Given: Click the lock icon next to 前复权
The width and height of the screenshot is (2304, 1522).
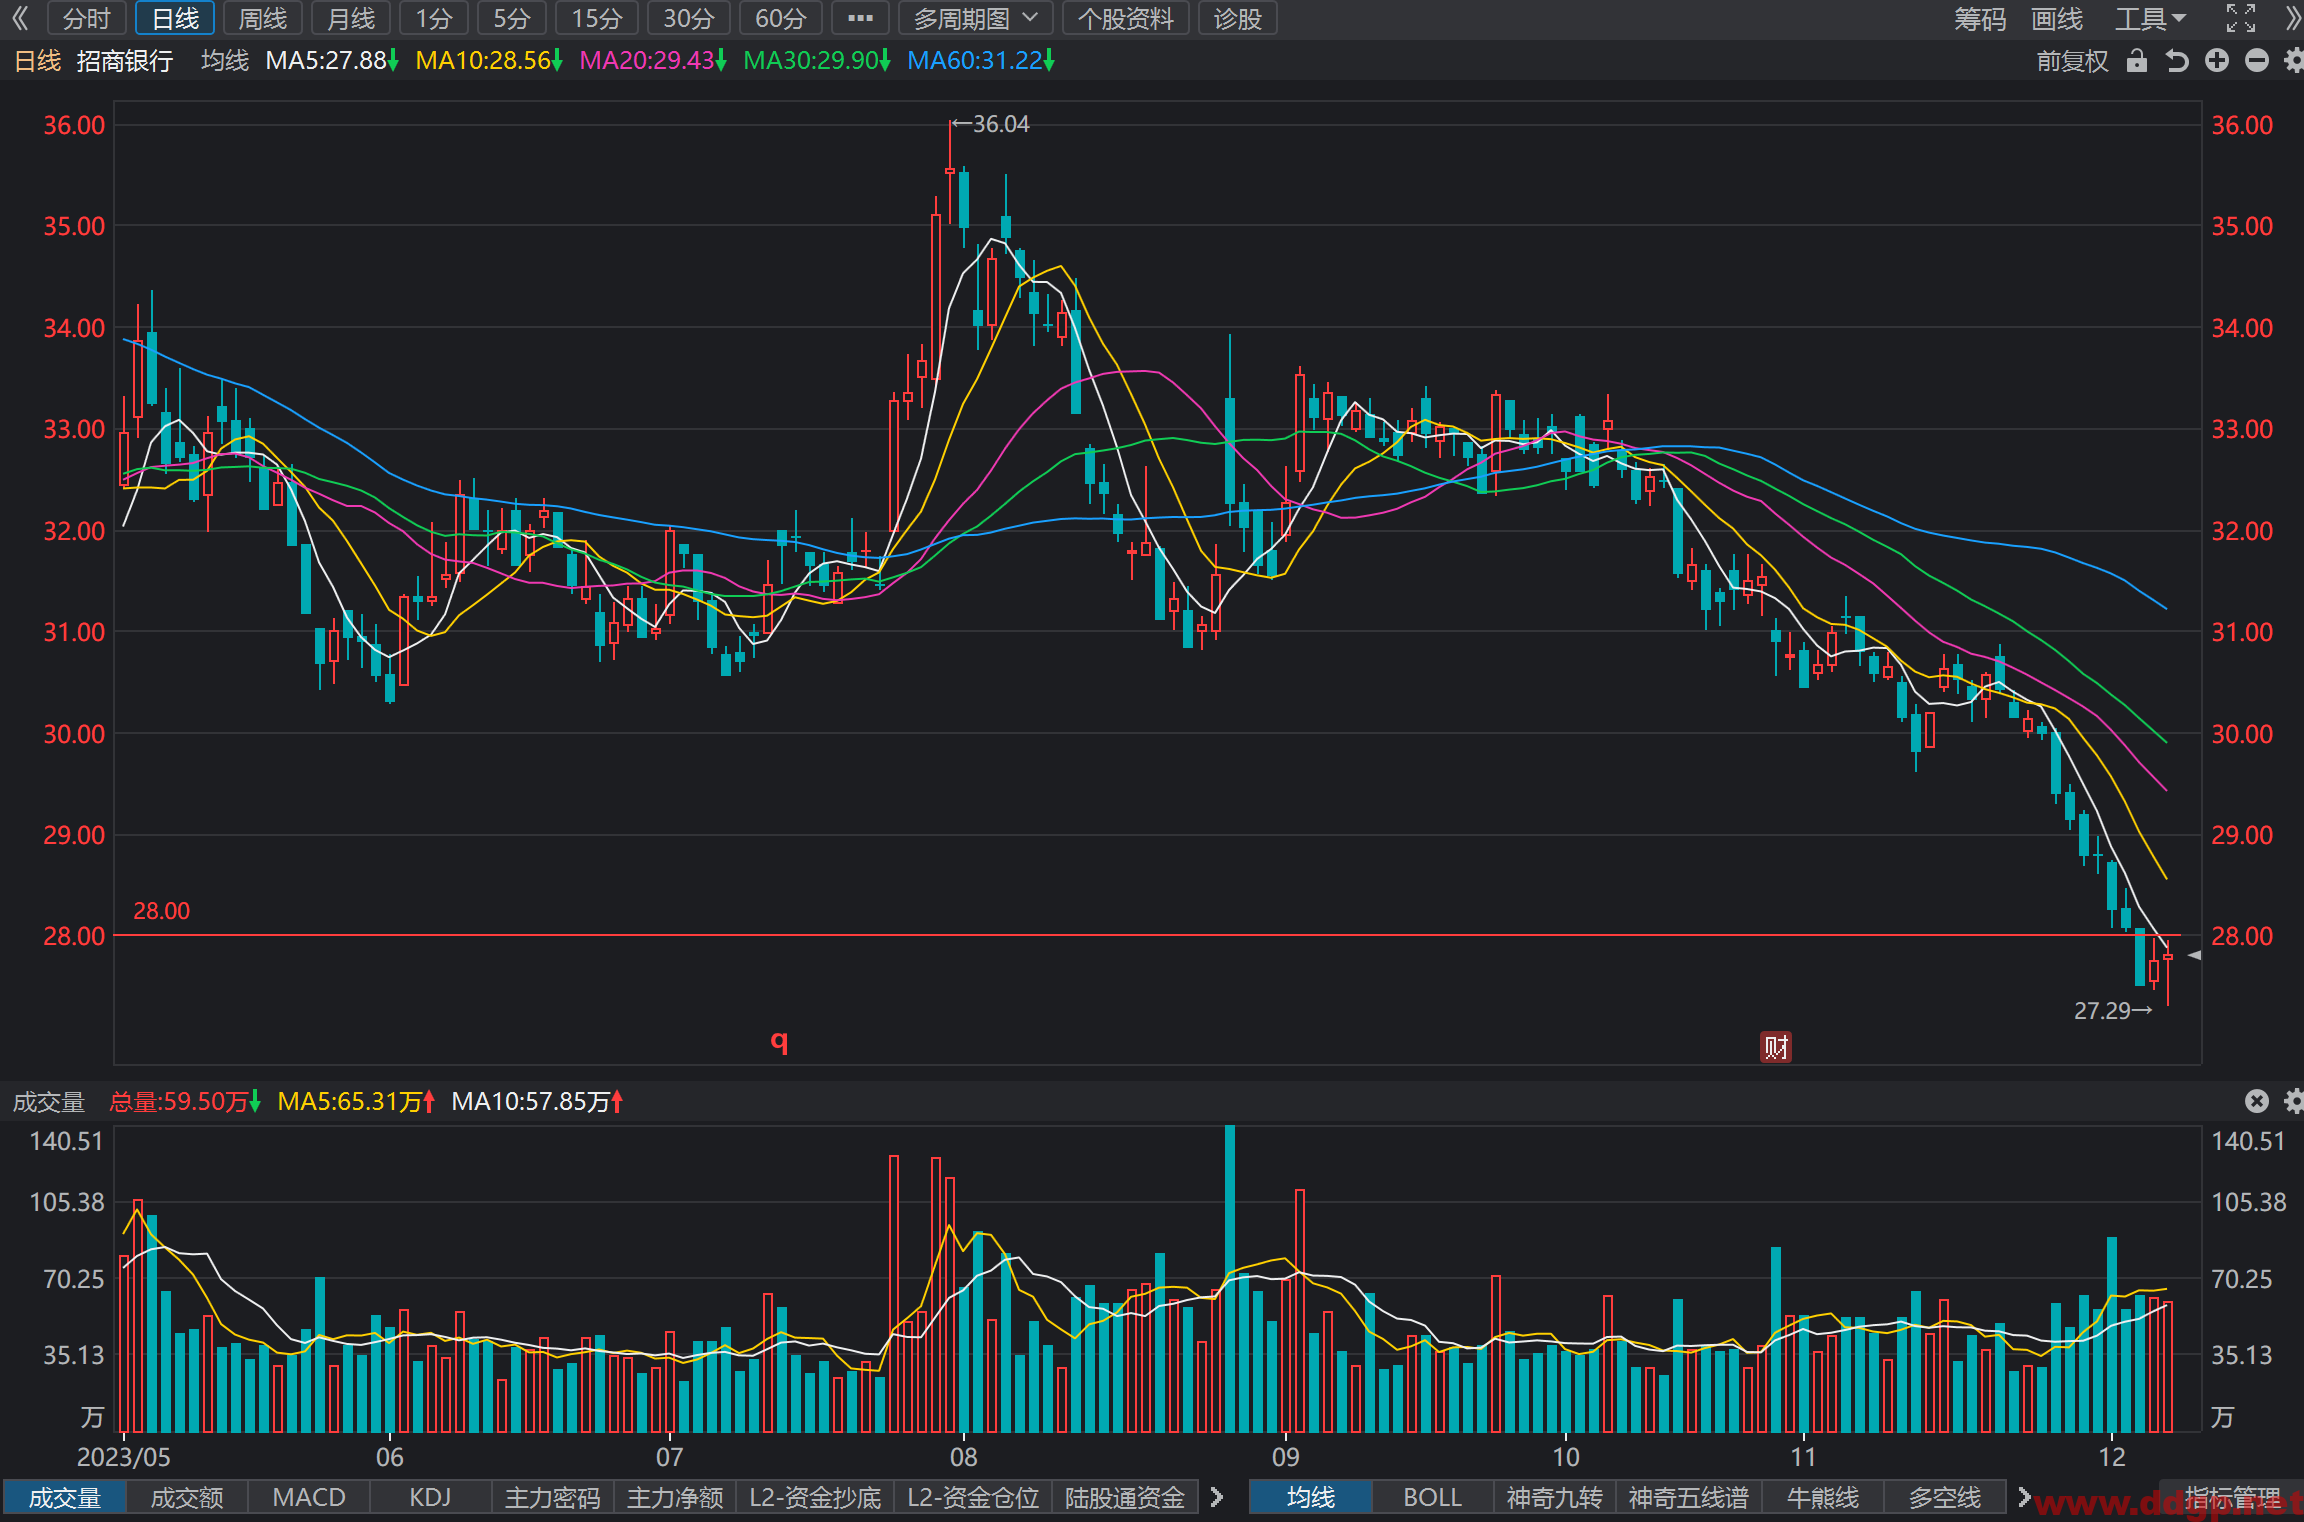Looking at the screenshot, I should 2137,61.
